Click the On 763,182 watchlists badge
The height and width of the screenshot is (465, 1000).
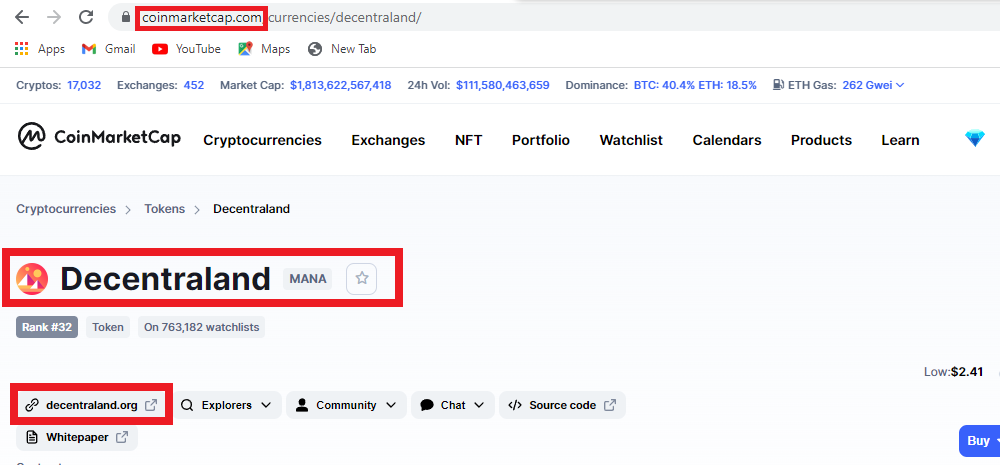point(202,327)
